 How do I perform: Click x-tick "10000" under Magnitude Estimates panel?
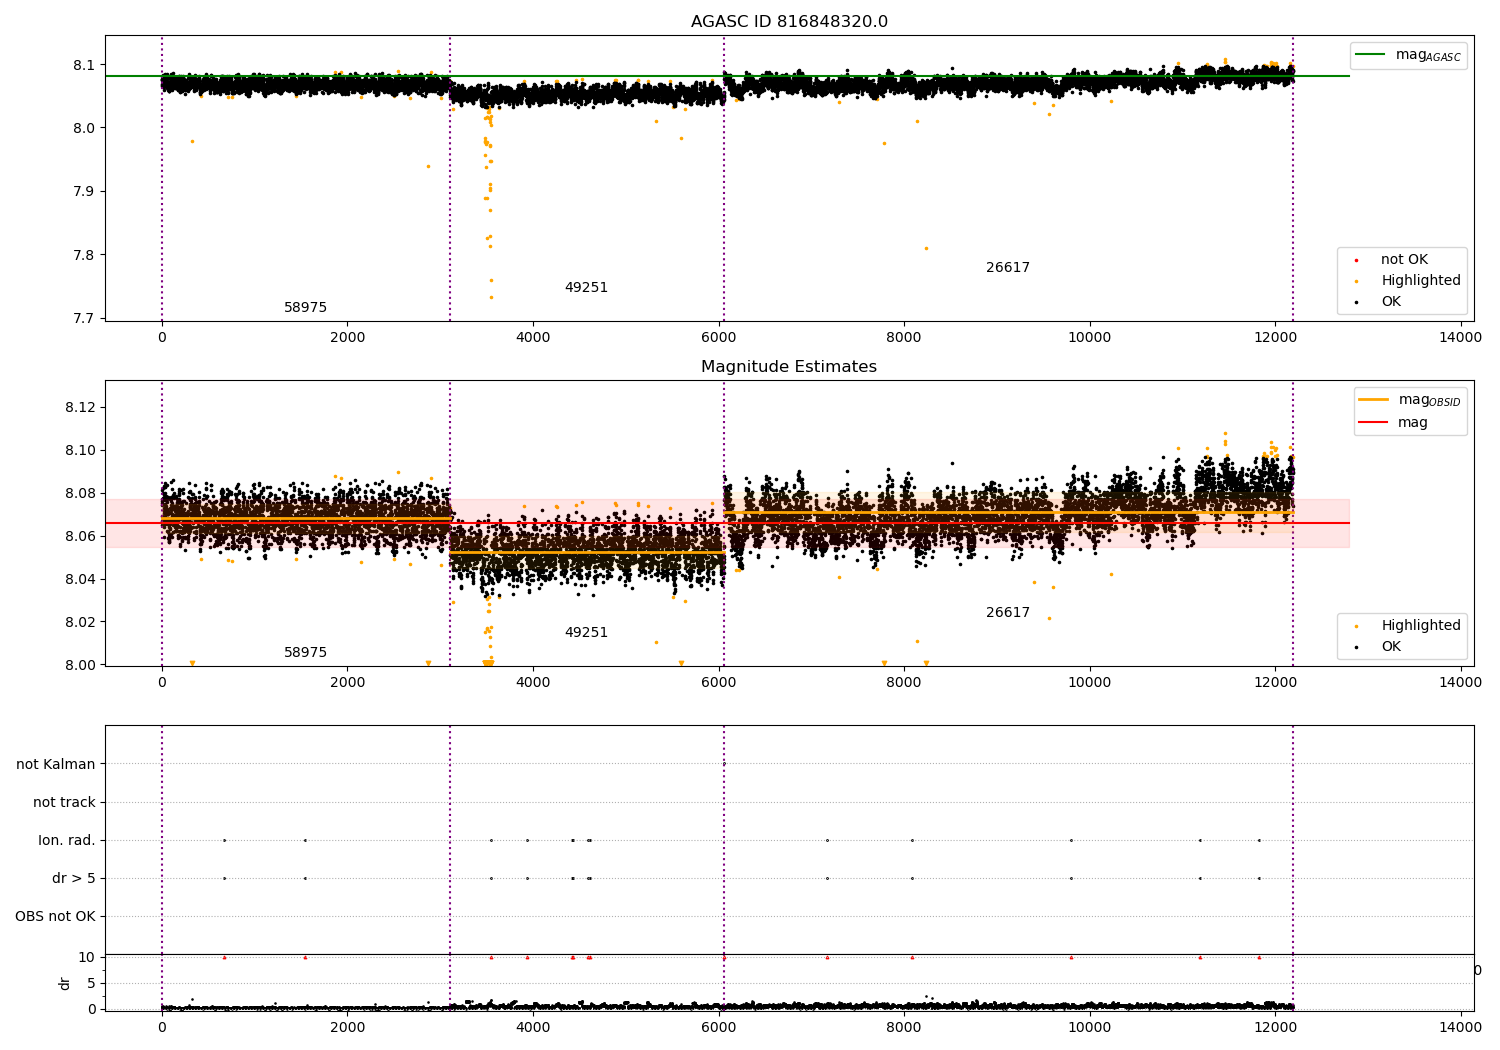click(x=1089, y=683)
